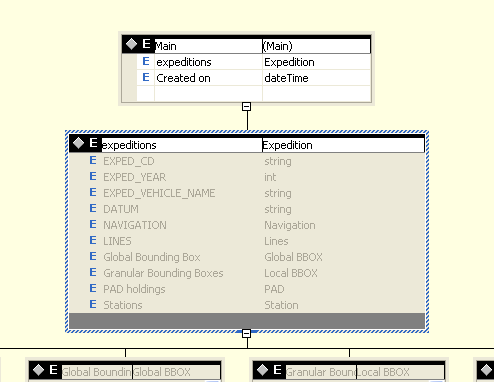This screenshot has width=494, height=382.
Task: Select the Main name cell in the header
Action: click(208, 46)
